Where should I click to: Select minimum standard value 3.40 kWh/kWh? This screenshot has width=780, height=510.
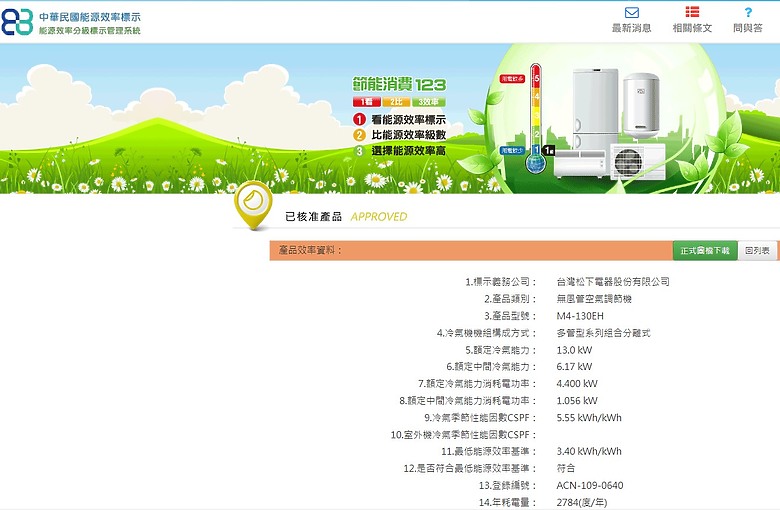point(589,451)
